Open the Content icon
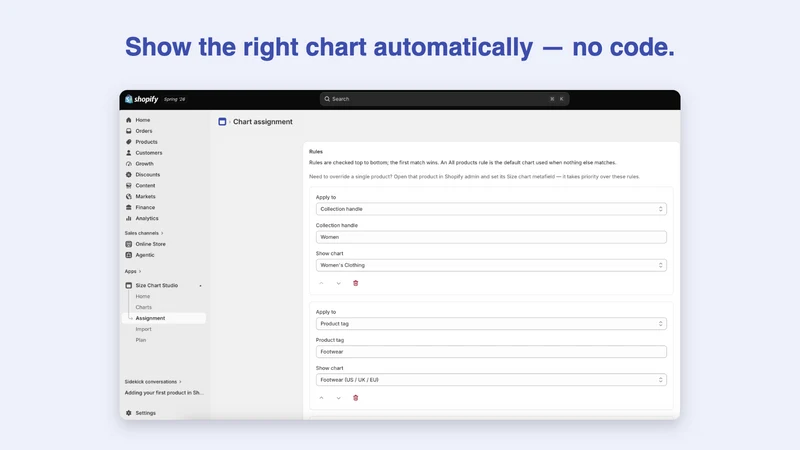Image resolution: width=800 pixels, height=450 pixels. (129, 185)
